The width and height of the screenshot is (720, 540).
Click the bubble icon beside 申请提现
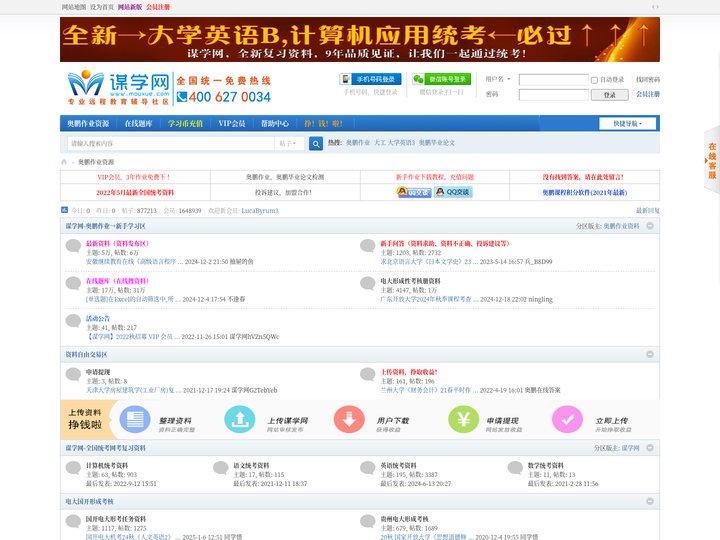[73, 374]
